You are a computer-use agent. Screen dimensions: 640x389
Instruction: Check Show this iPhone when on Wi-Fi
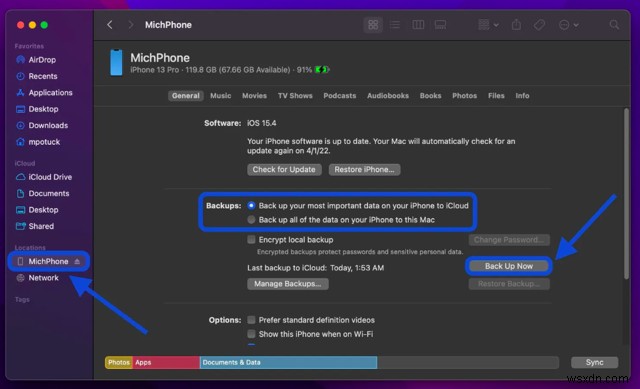[x=251, y=334]
